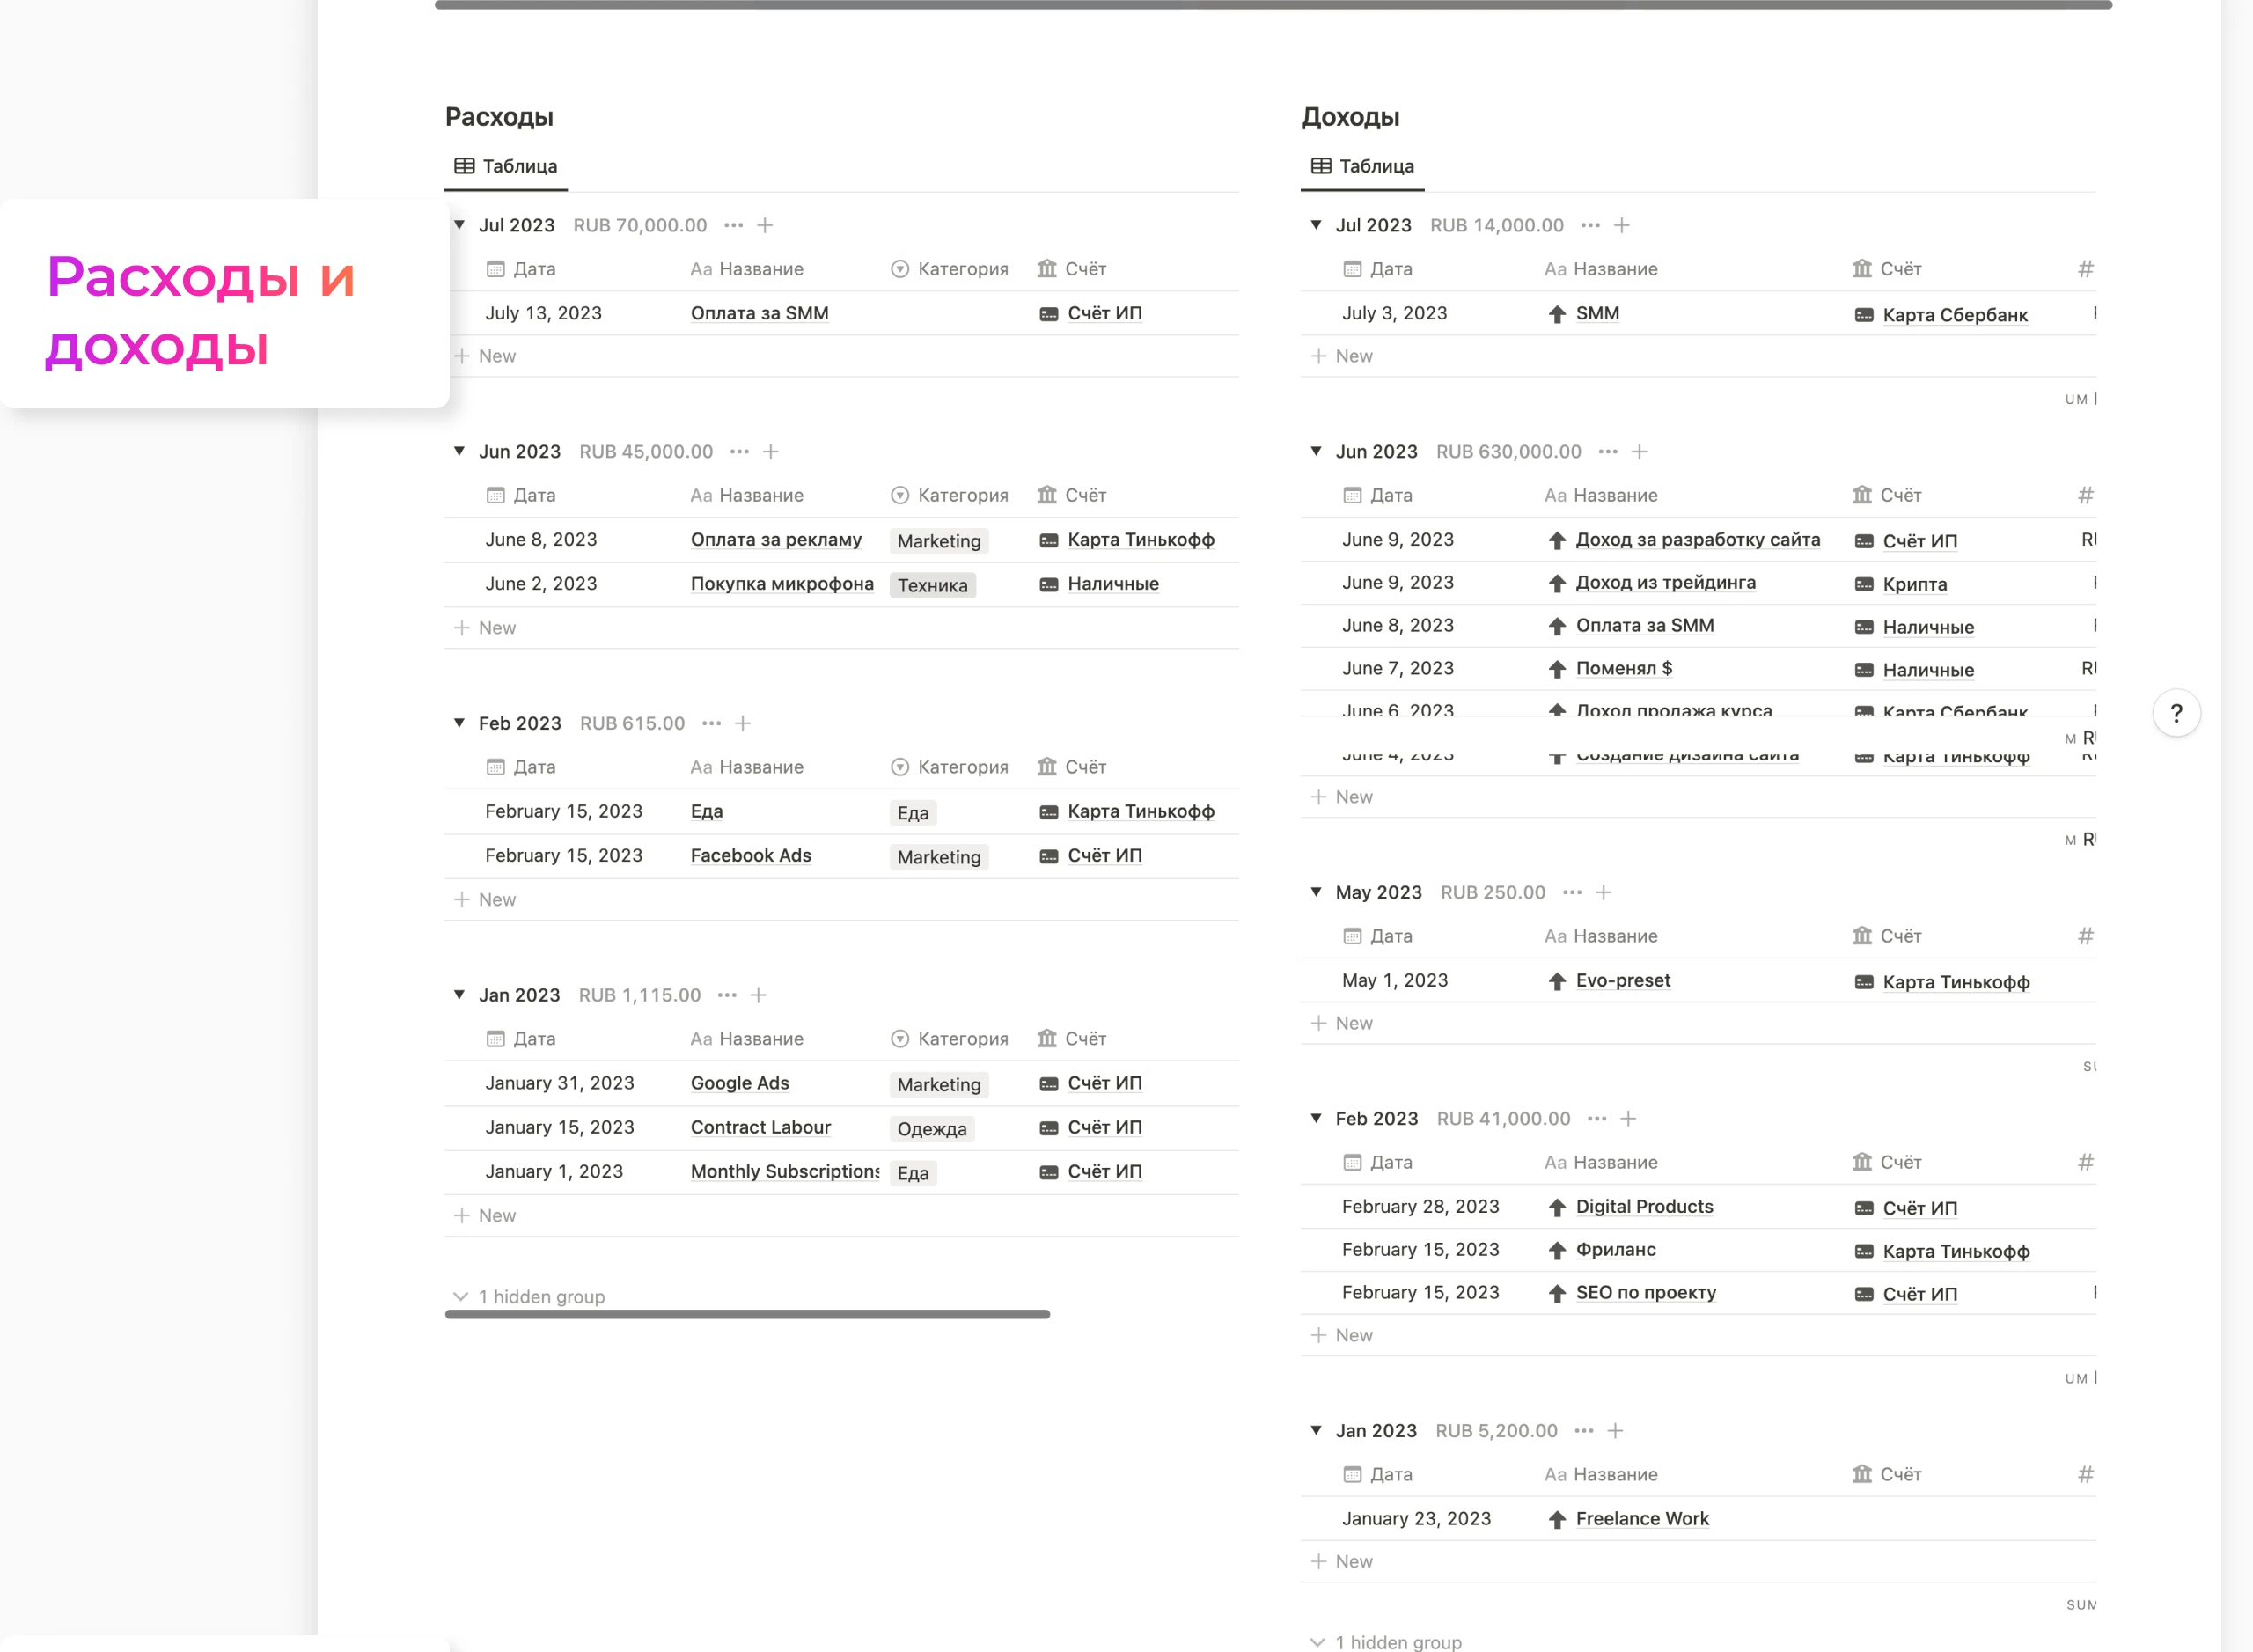Open the Evo-preset income entry
Screen dimensions: 2253x1652
click(x=1623, y=980)
